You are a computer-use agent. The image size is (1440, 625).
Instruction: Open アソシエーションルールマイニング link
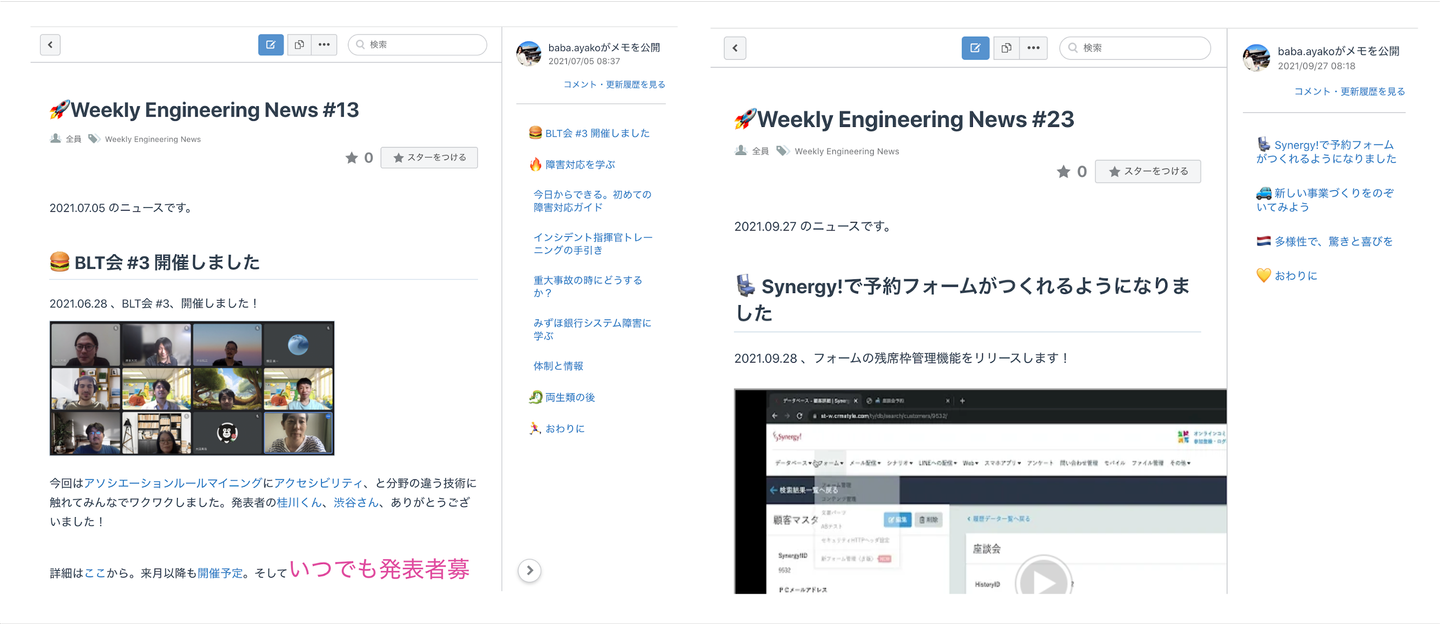tap(173, 483)
